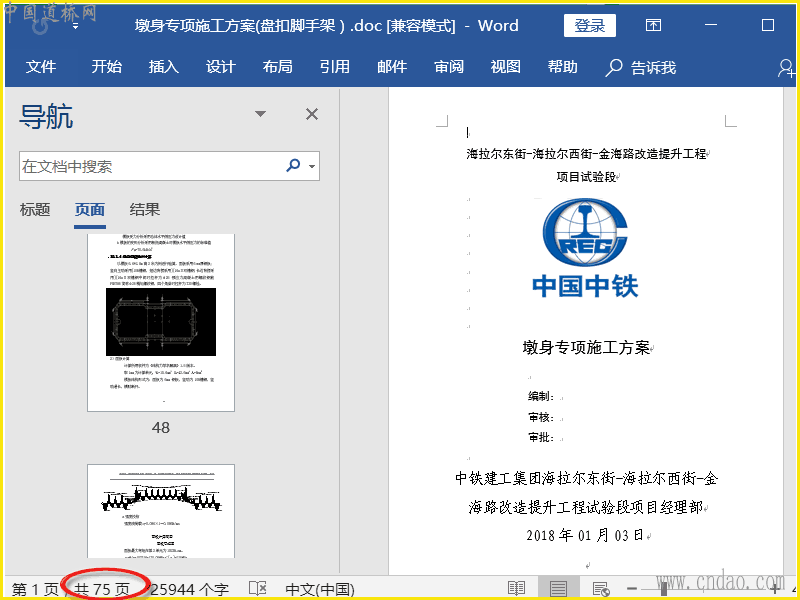
Task: Click 第 1 页 in the status bar
Action: coord(35,589)
